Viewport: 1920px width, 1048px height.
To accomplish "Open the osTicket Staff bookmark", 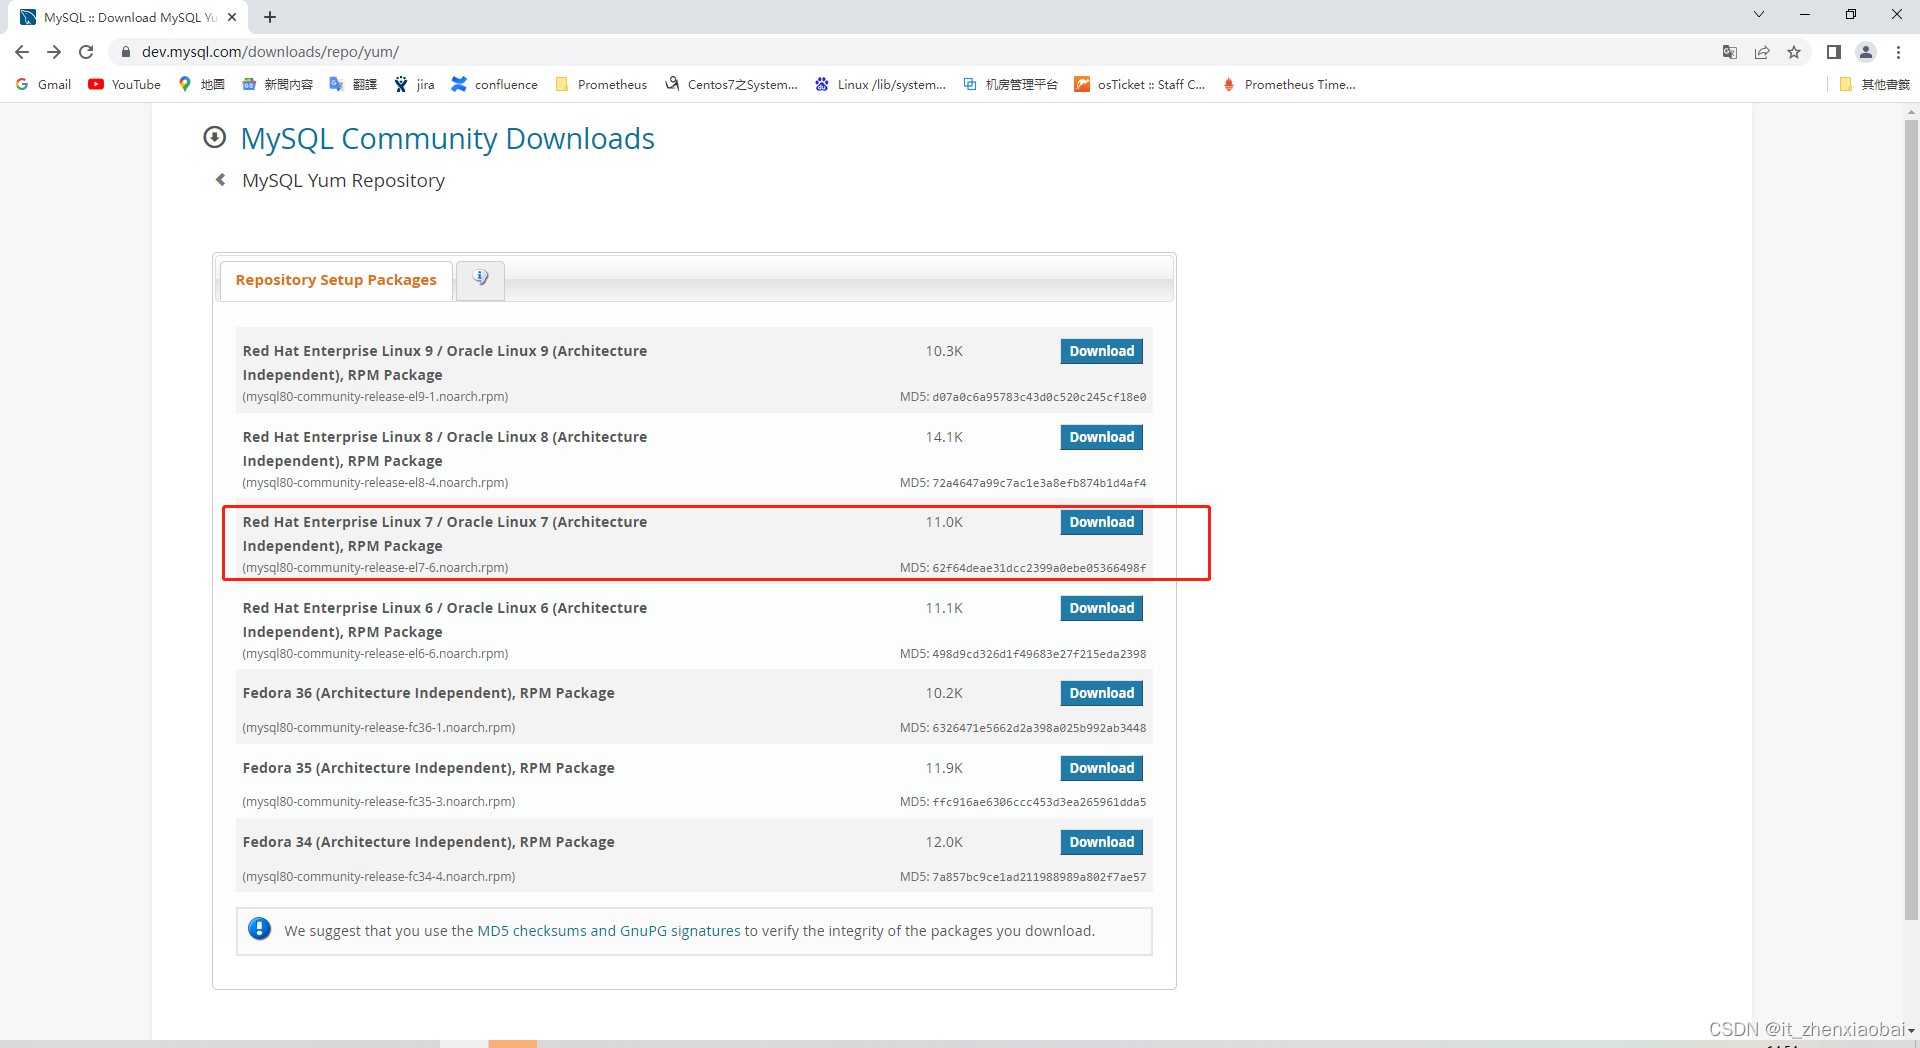I will click(x=1140, y=85).
